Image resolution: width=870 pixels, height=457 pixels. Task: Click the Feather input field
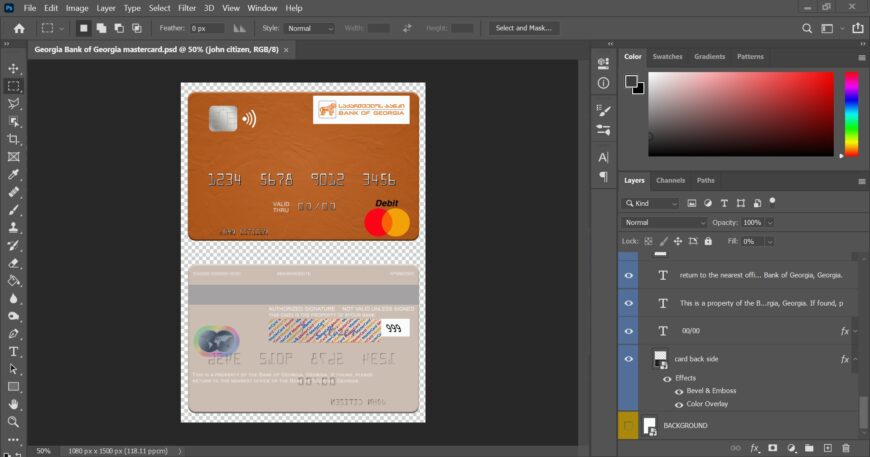pyautogui.click(x=206, y=28)
